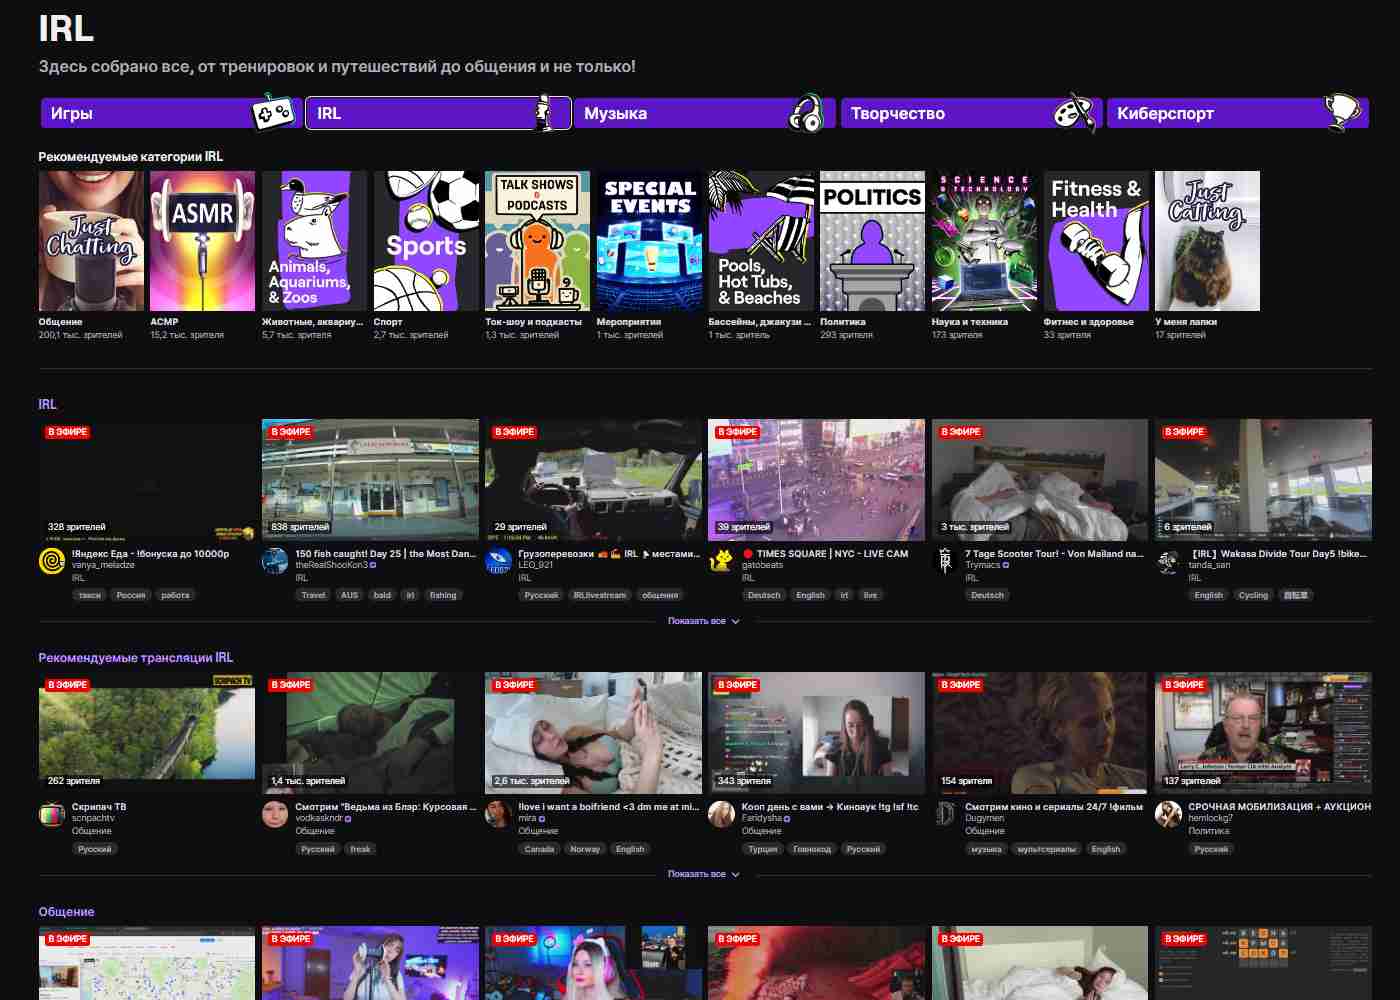
Task: Open the Sports category cover
Action: pyautogui.click(x=426, y=241)
